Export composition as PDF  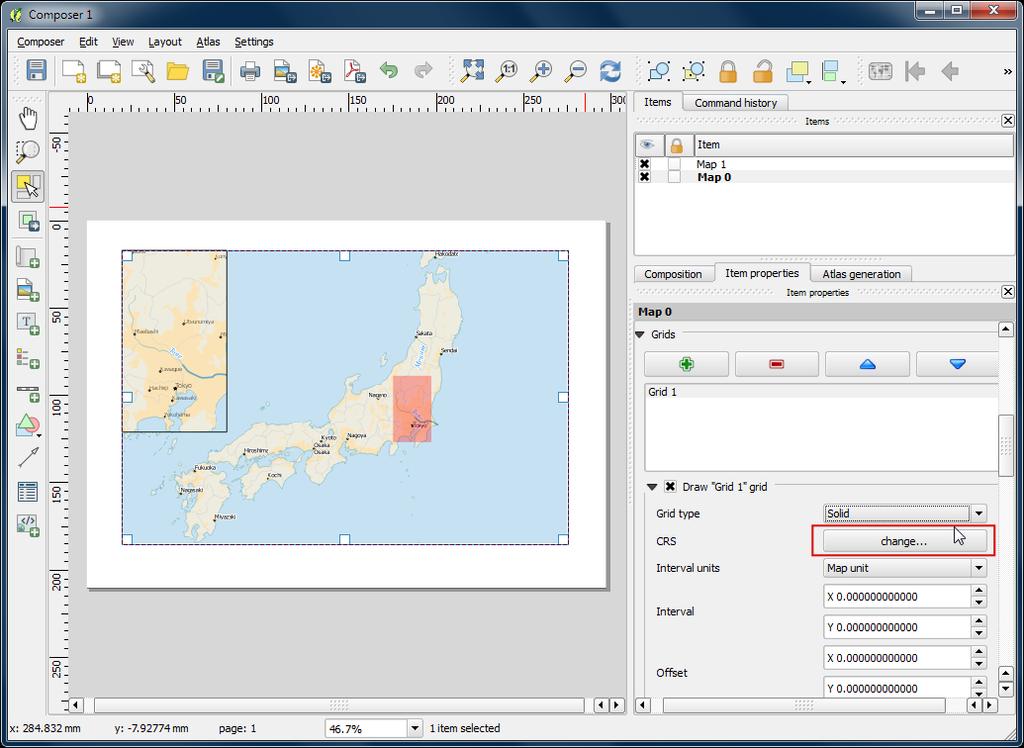pyautogui.click(x=355, y=71)
